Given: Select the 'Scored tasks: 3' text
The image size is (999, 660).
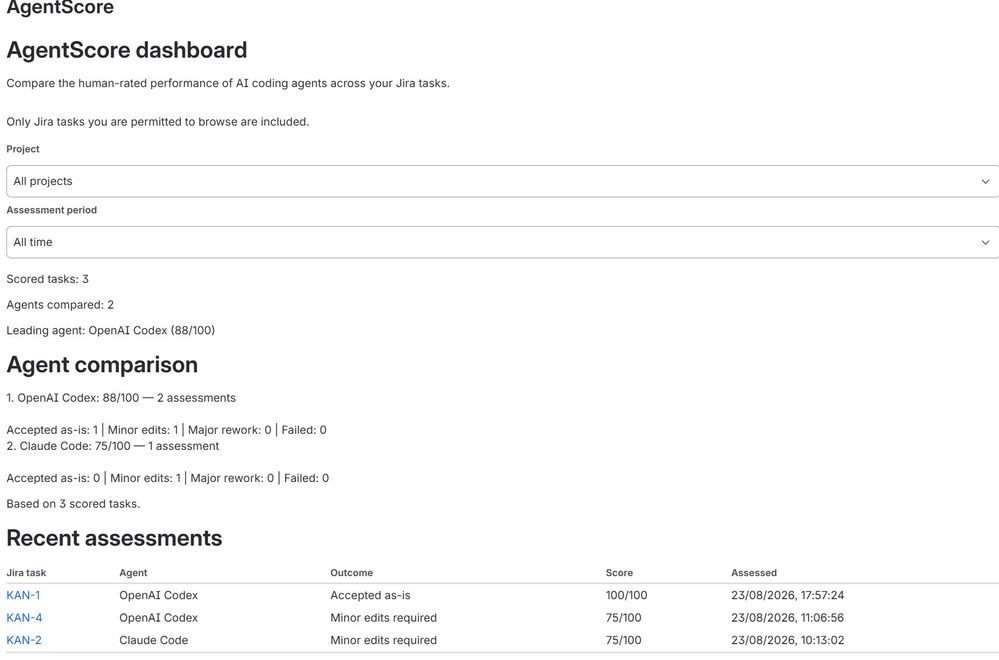Looking at the screenshot, I should (47, 279).
